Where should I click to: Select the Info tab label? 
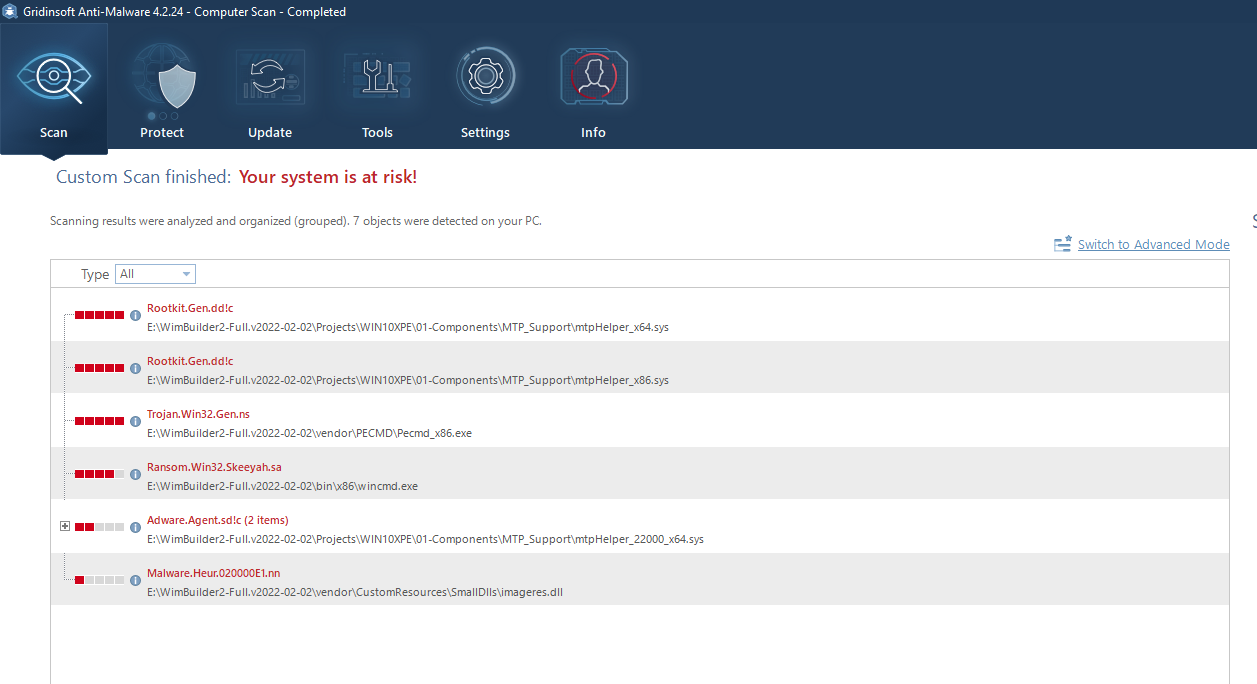click(x=594, y=133)
